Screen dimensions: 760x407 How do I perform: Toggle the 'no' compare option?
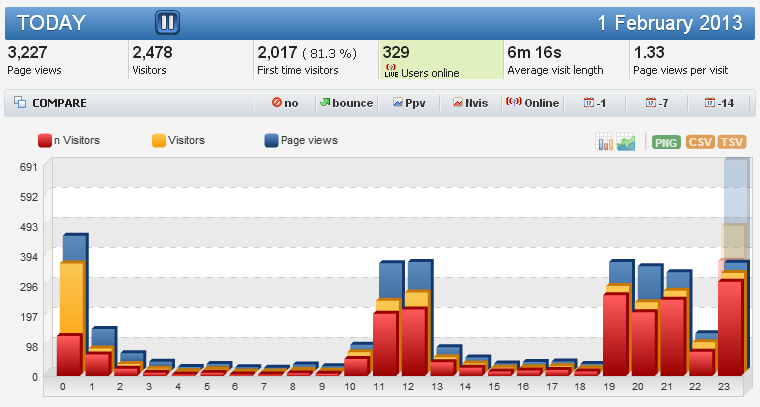click(284, 103)
